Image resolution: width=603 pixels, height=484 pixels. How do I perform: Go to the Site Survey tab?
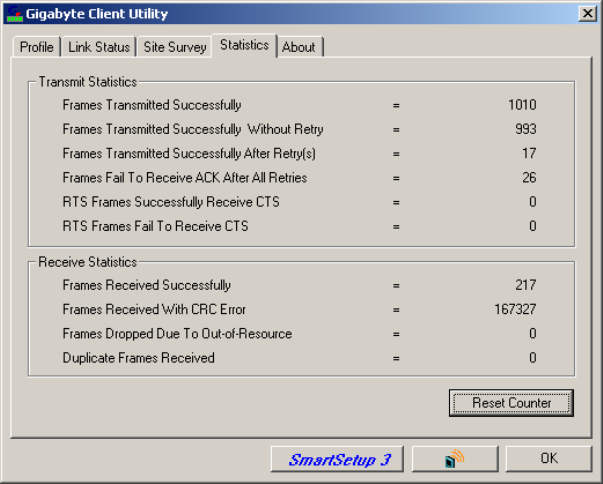coord(175,47)
